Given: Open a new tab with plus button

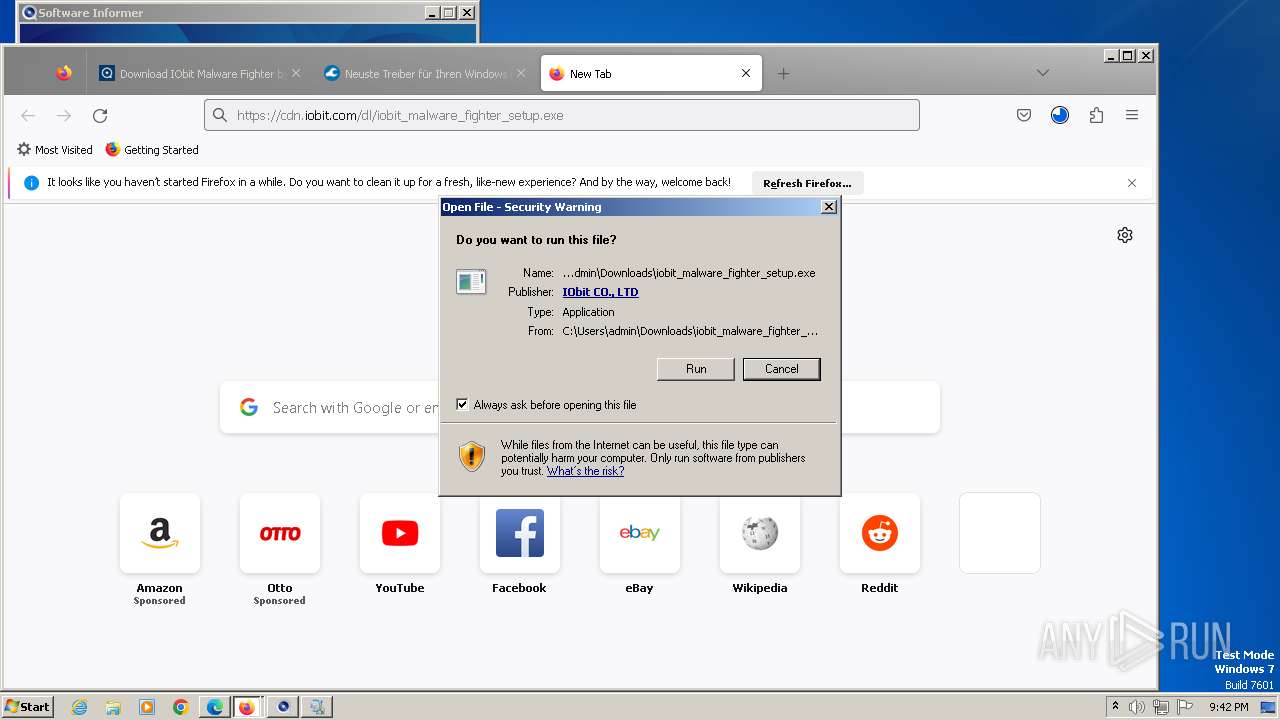Looking at the screenshot, I should [783, 73].
